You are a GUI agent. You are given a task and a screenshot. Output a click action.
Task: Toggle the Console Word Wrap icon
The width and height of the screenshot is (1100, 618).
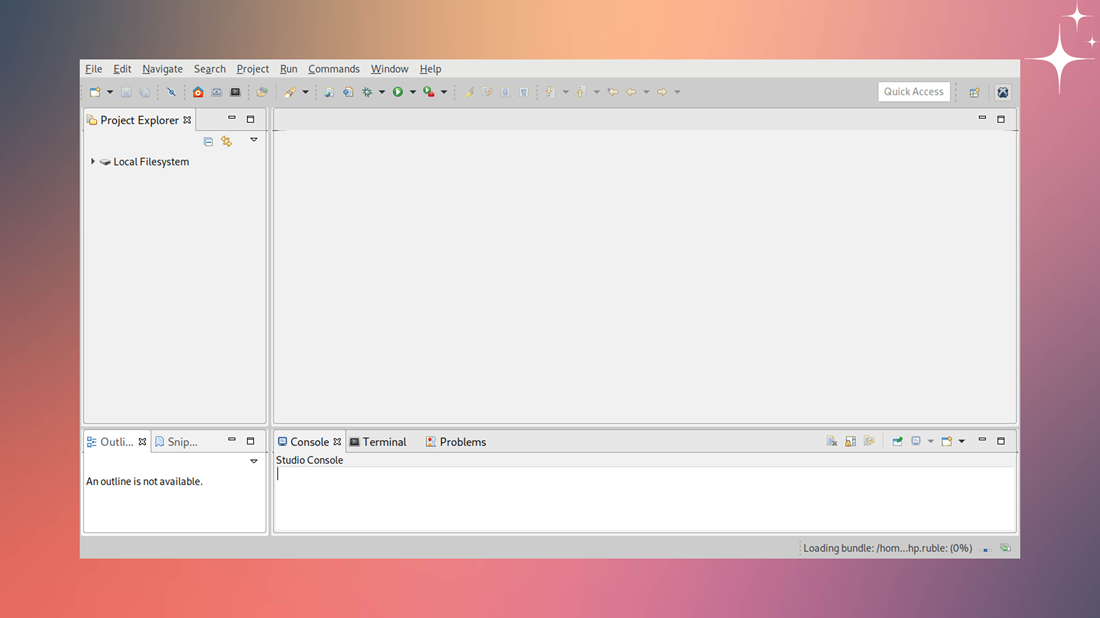pyautogui.click(x=869, y=441)
